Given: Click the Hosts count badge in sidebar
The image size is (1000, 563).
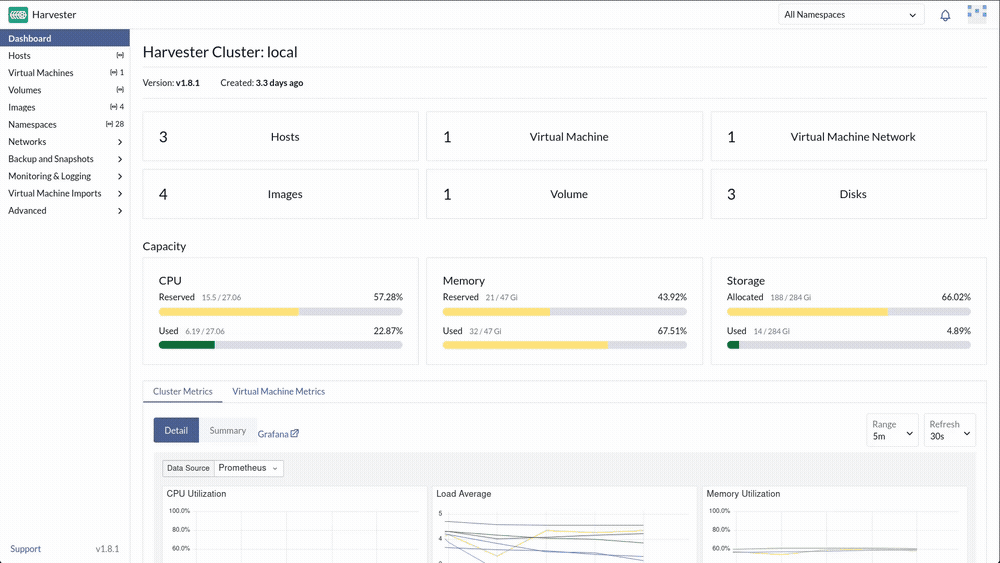Looking at the screenshot, I should point(120,55).
